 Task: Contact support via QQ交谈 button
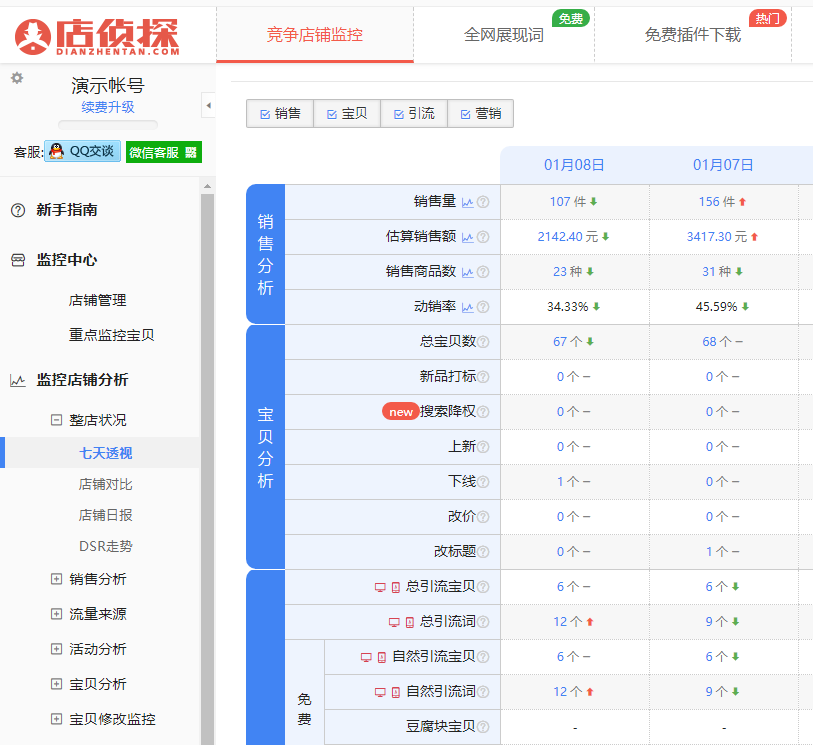83,151
